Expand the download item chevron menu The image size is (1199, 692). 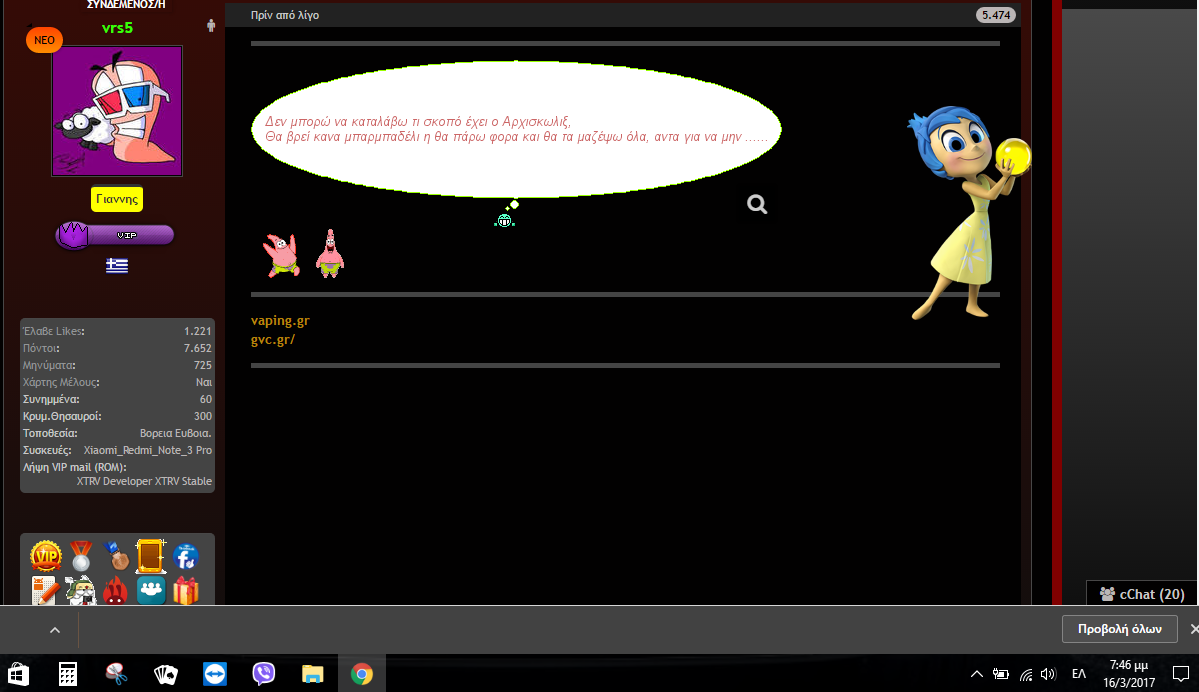point(55,630)
